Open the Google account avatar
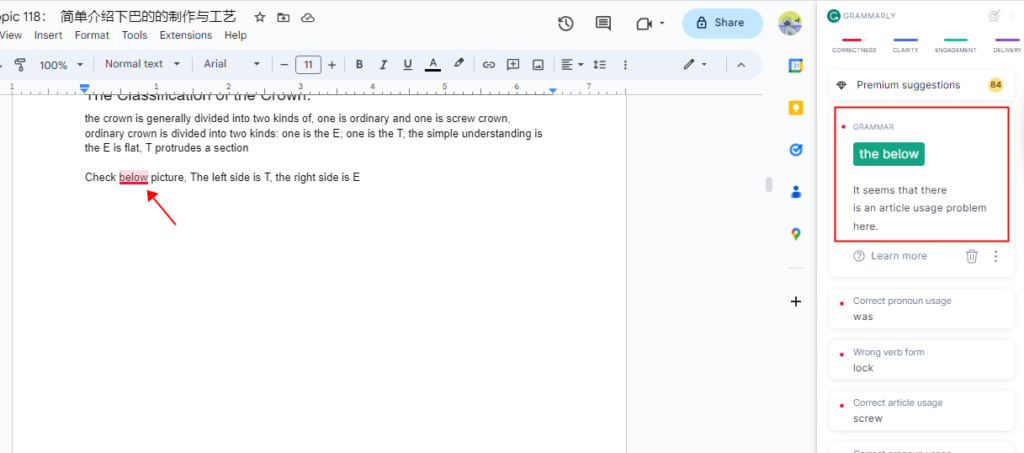The image size is (1024, 453). (790, 23)
